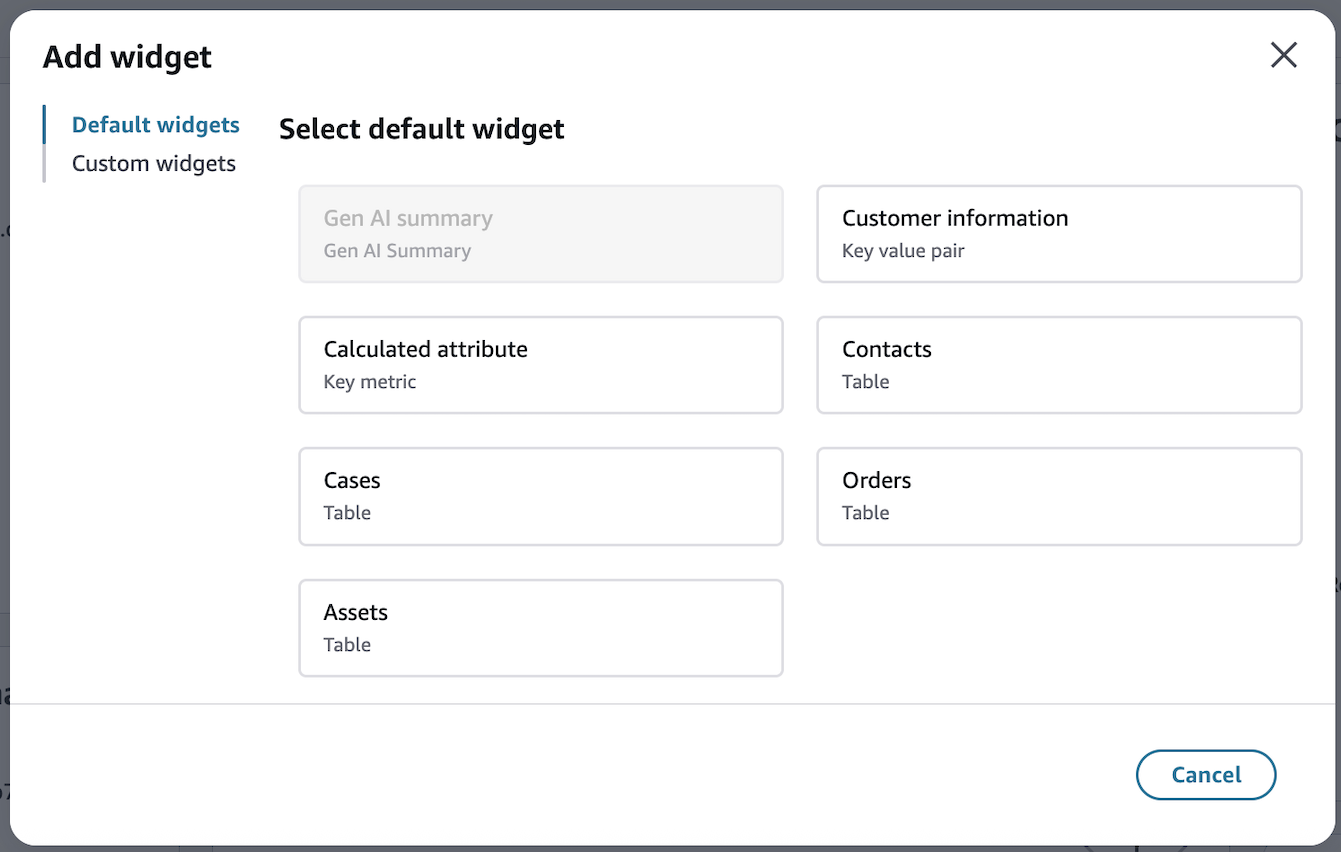Add the Contacts table widget
This screenshot has height=852, width=1341.
pos(1058,364)
